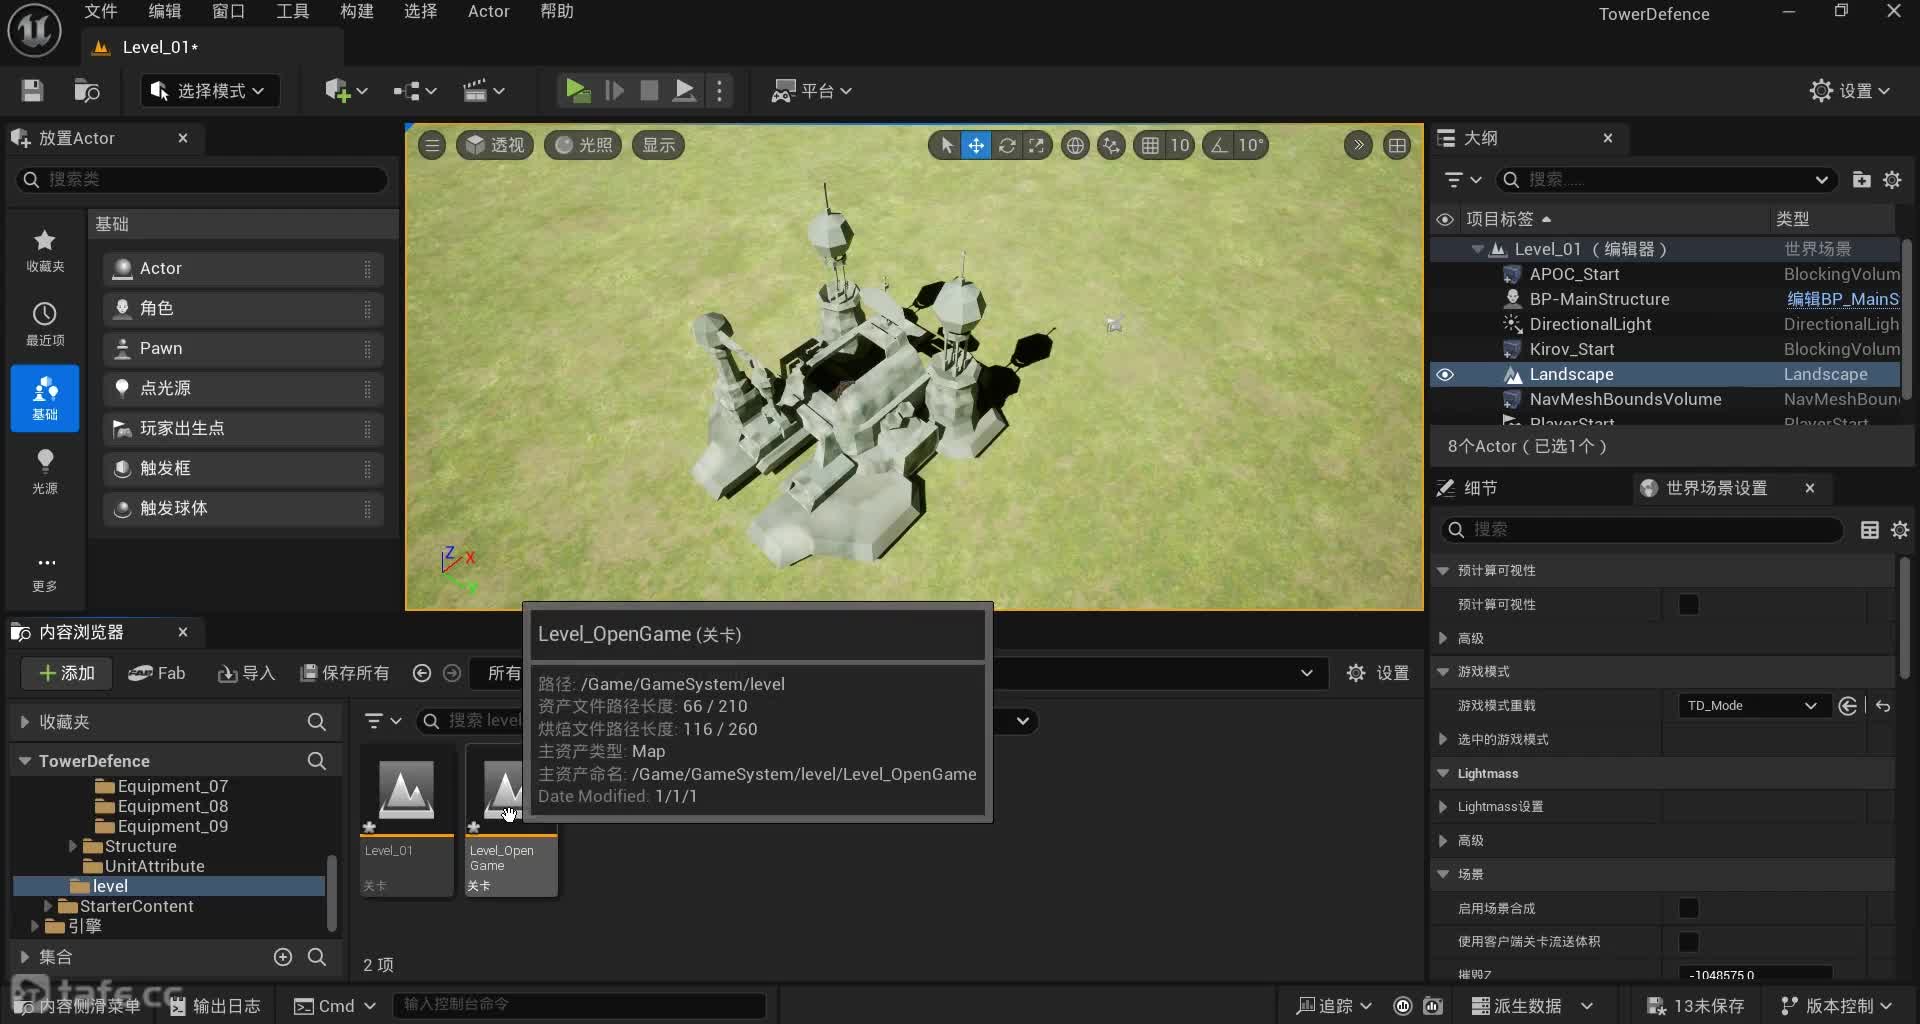
Task: Enable the precomputed visibility checkbox
Action: click(1688, 604)
